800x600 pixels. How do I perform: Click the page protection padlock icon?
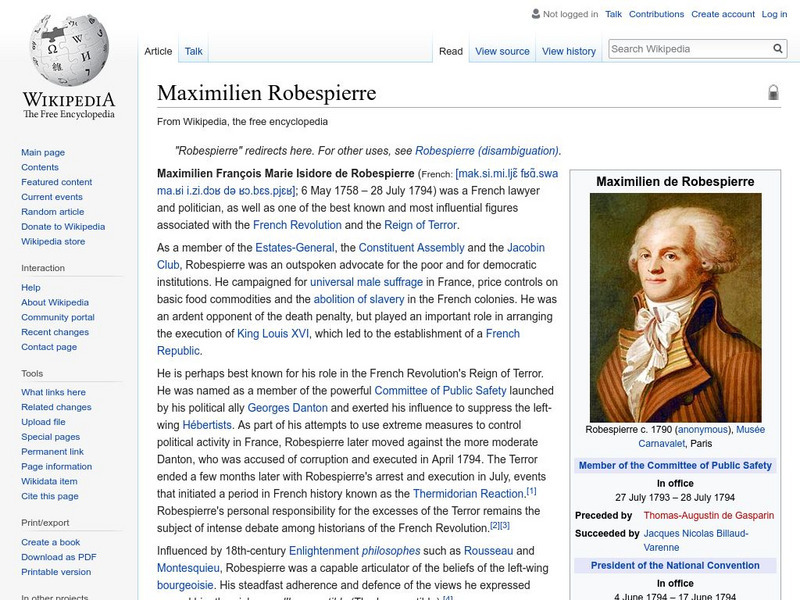tap(773, 92)
